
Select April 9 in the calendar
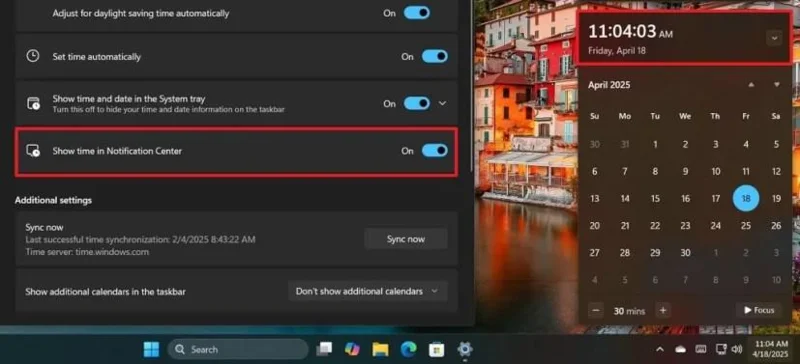pyautogui.click(x=685, y=172)
